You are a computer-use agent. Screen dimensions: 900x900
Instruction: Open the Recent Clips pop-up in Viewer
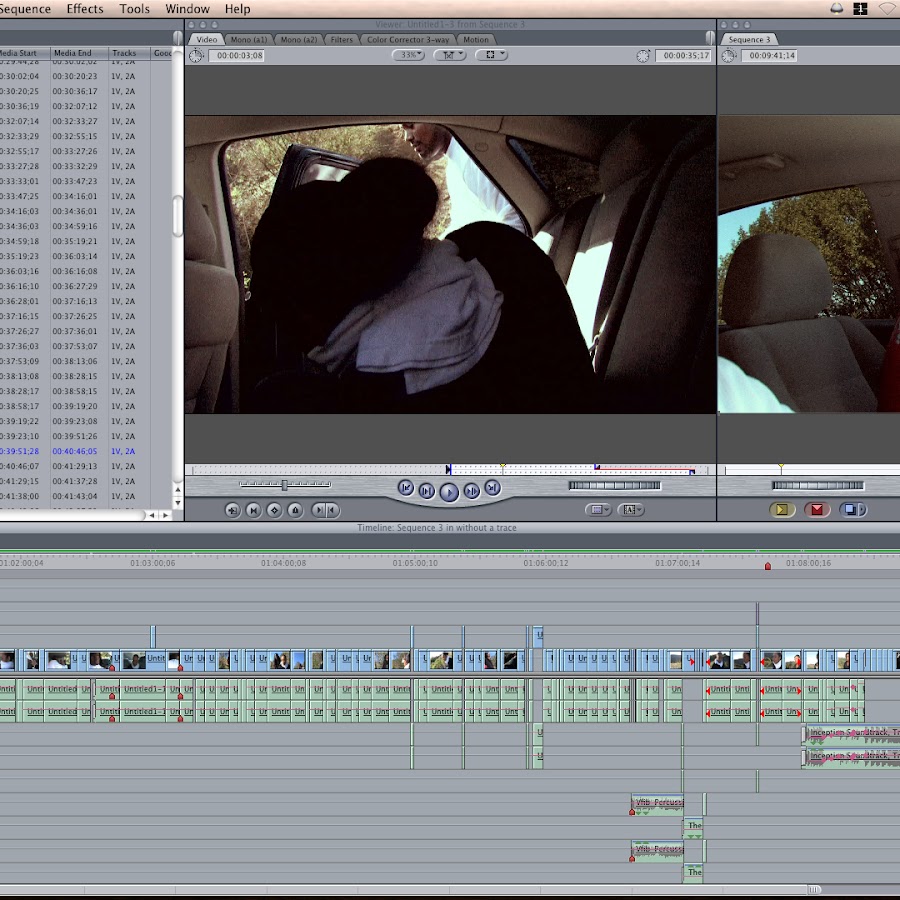[x=598, y=510]
